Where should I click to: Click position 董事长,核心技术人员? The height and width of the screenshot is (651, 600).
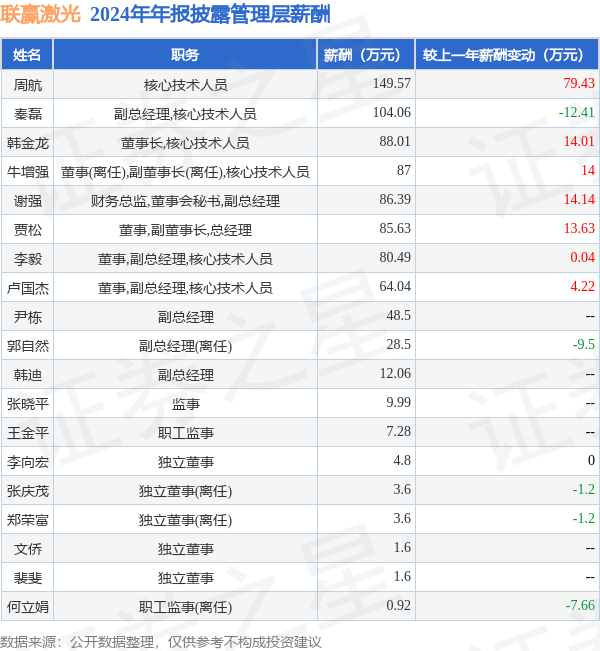[185, 143]
